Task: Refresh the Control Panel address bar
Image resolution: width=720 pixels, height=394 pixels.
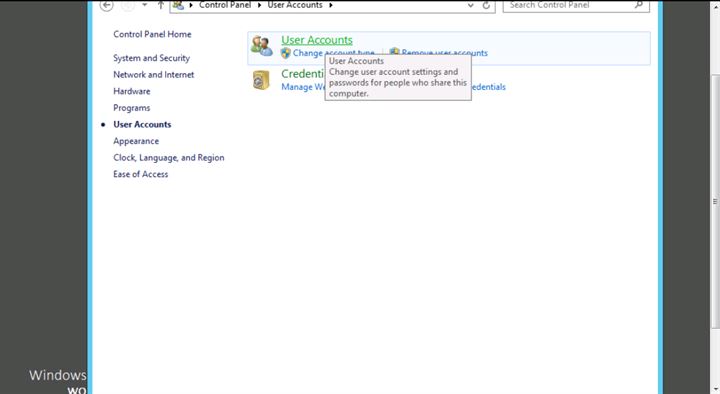Action: point(486,6)
